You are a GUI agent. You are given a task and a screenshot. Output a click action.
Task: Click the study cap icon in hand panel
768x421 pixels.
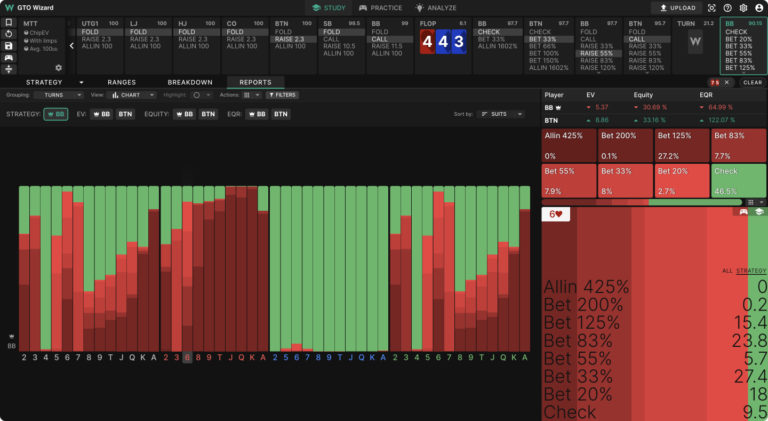tap(759, 211)
